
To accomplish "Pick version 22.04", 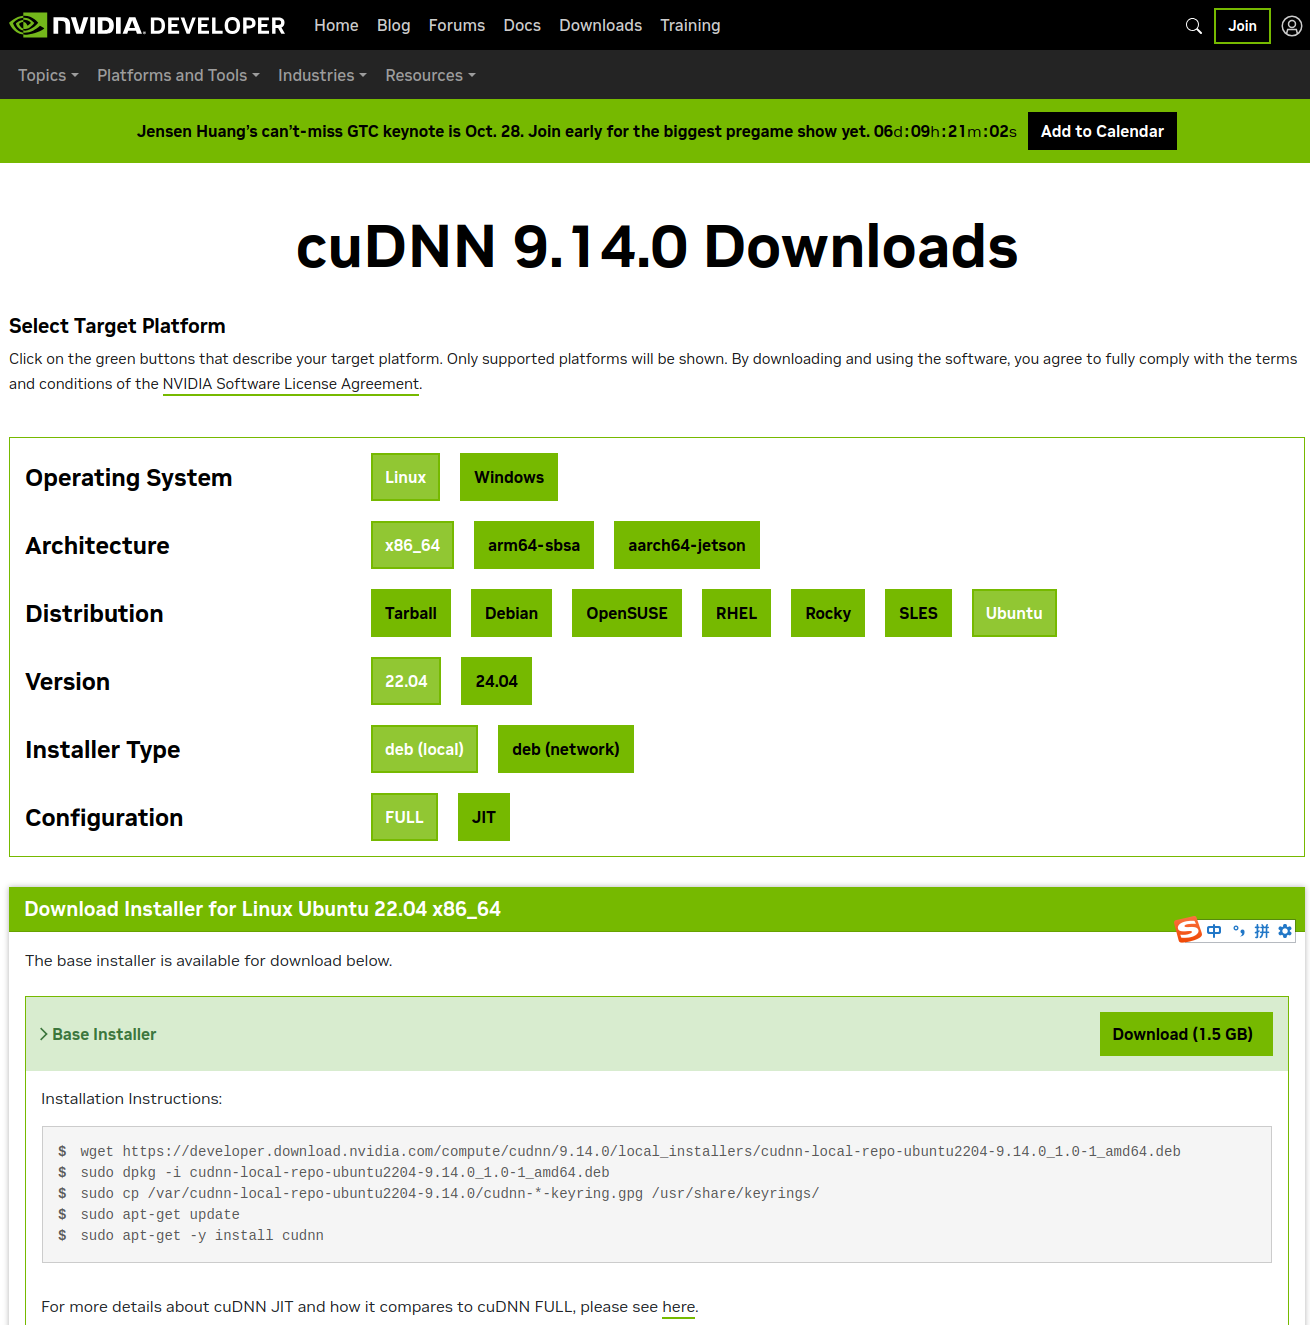I will click(406, 681).
